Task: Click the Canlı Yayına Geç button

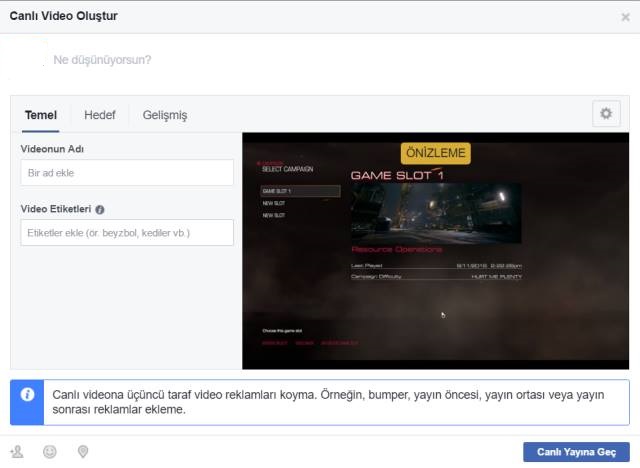Action: coord(576,452)
